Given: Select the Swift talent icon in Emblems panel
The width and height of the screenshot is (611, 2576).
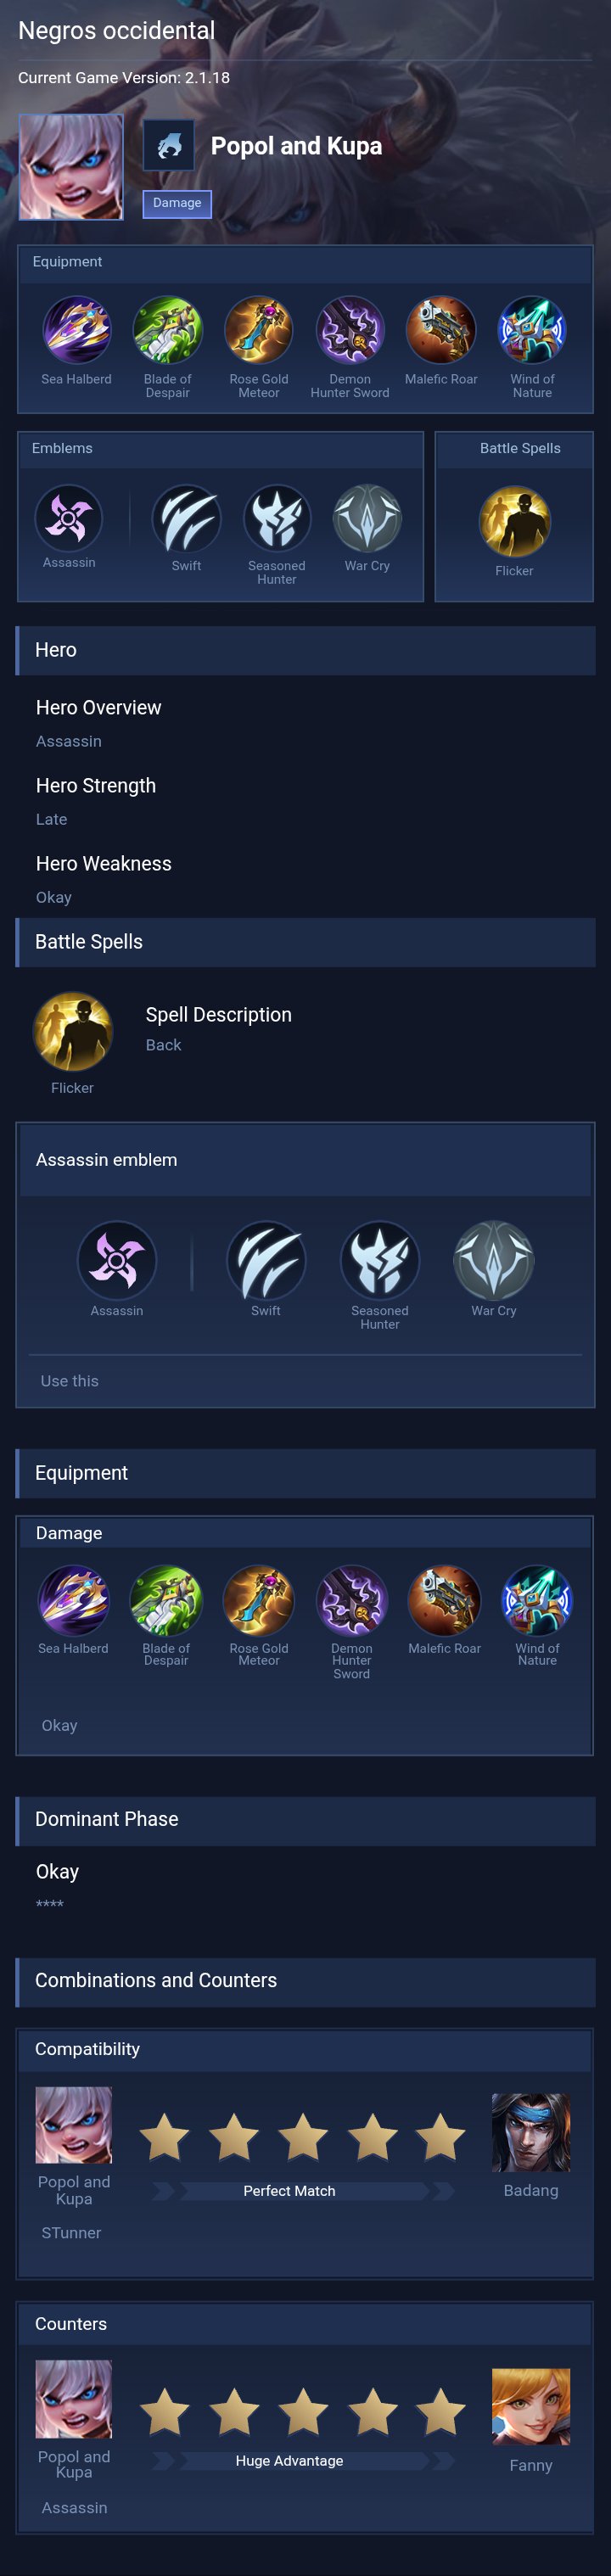Looking at the screenshot, I should click(x=186, y=519).
